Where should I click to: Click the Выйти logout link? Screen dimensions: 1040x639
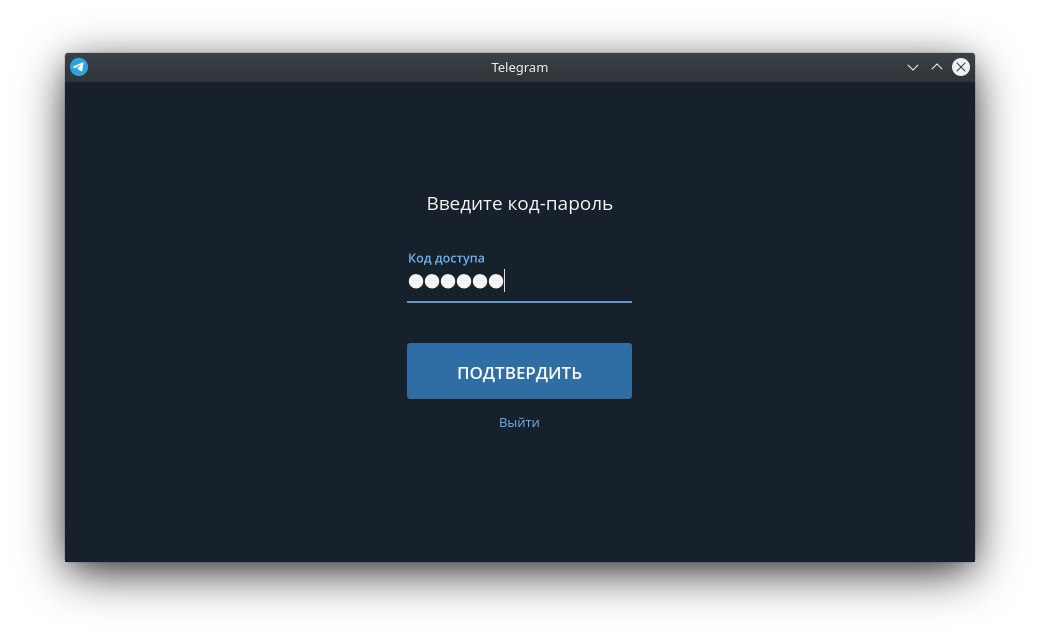(x=519, y=423)
